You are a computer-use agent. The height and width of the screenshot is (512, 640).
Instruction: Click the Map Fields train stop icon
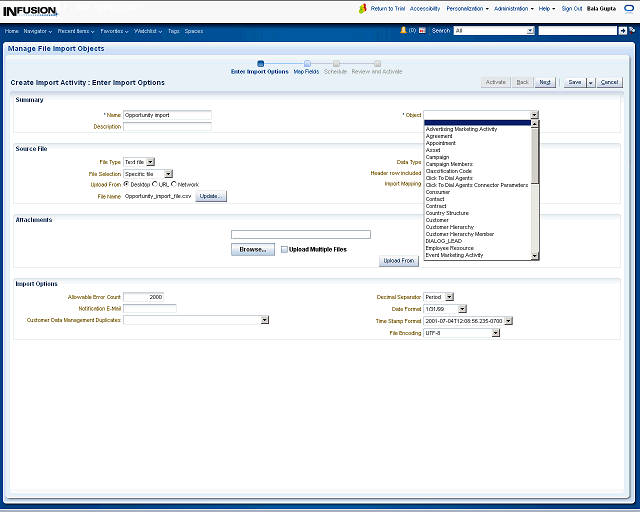(307, 63)
